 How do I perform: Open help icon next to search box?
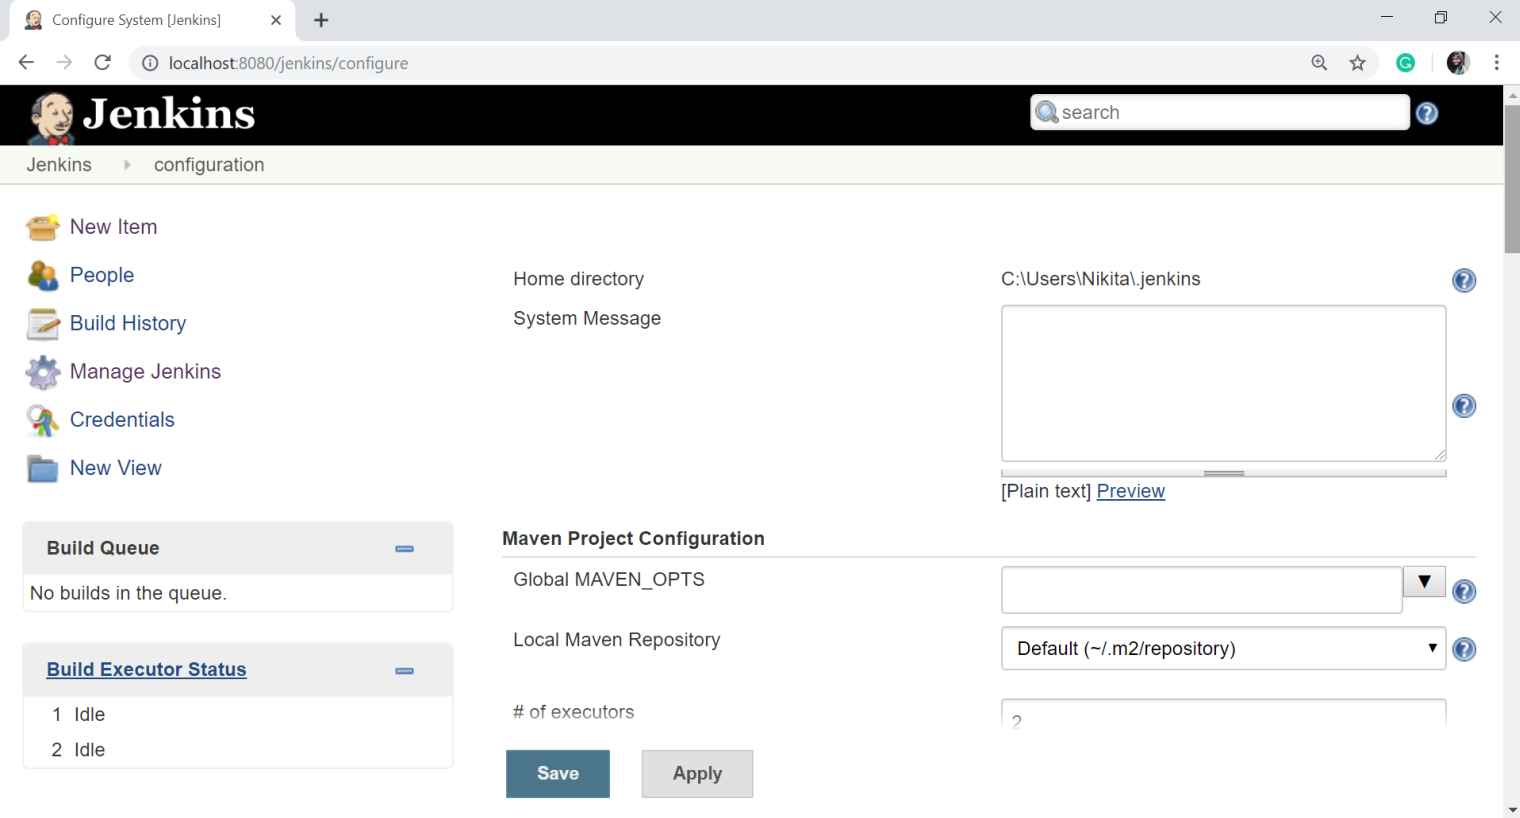[x=1427, y=113]
